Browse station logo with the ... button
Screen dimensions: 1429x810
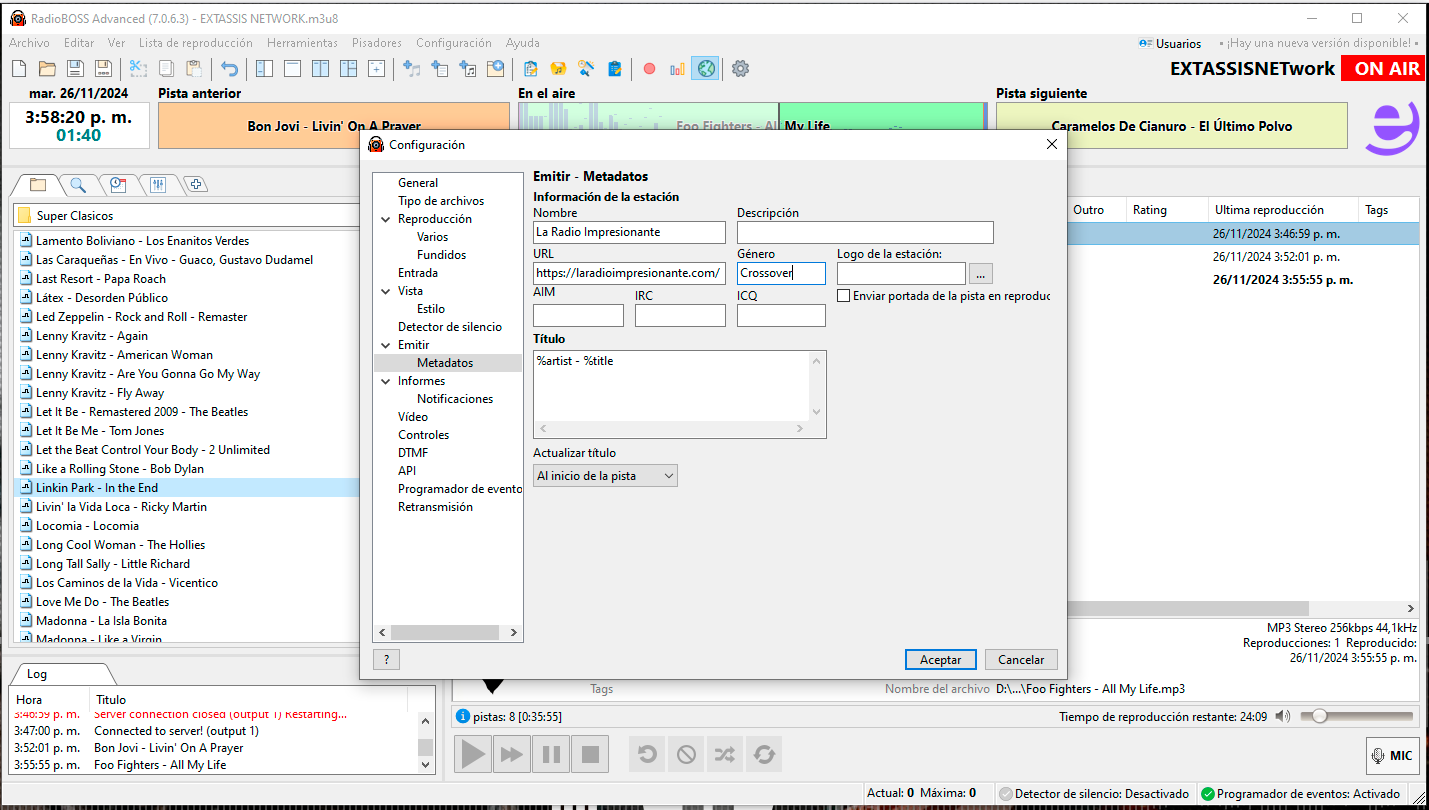(980, 273)
